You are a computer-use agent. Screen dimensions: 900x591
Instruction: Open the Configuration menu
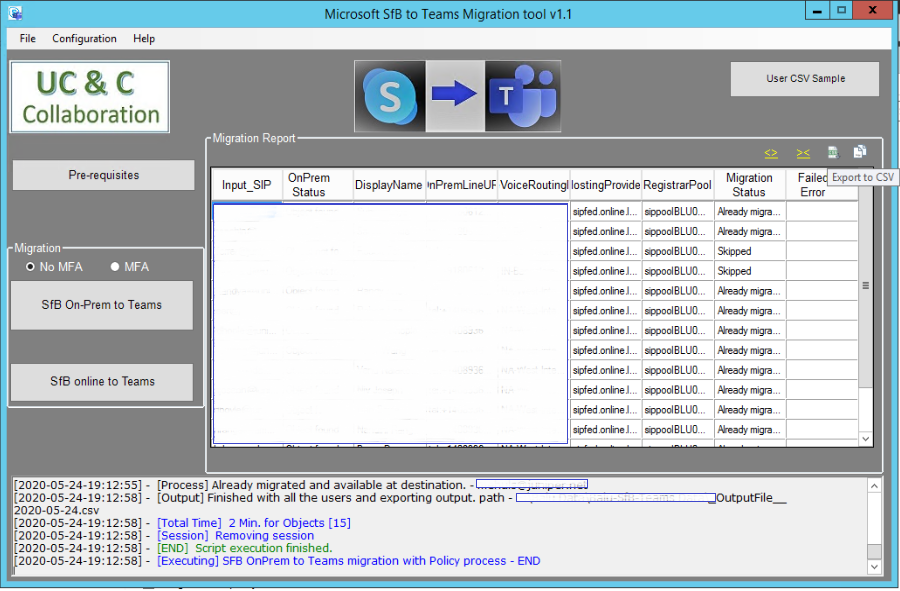click(84, 38)
